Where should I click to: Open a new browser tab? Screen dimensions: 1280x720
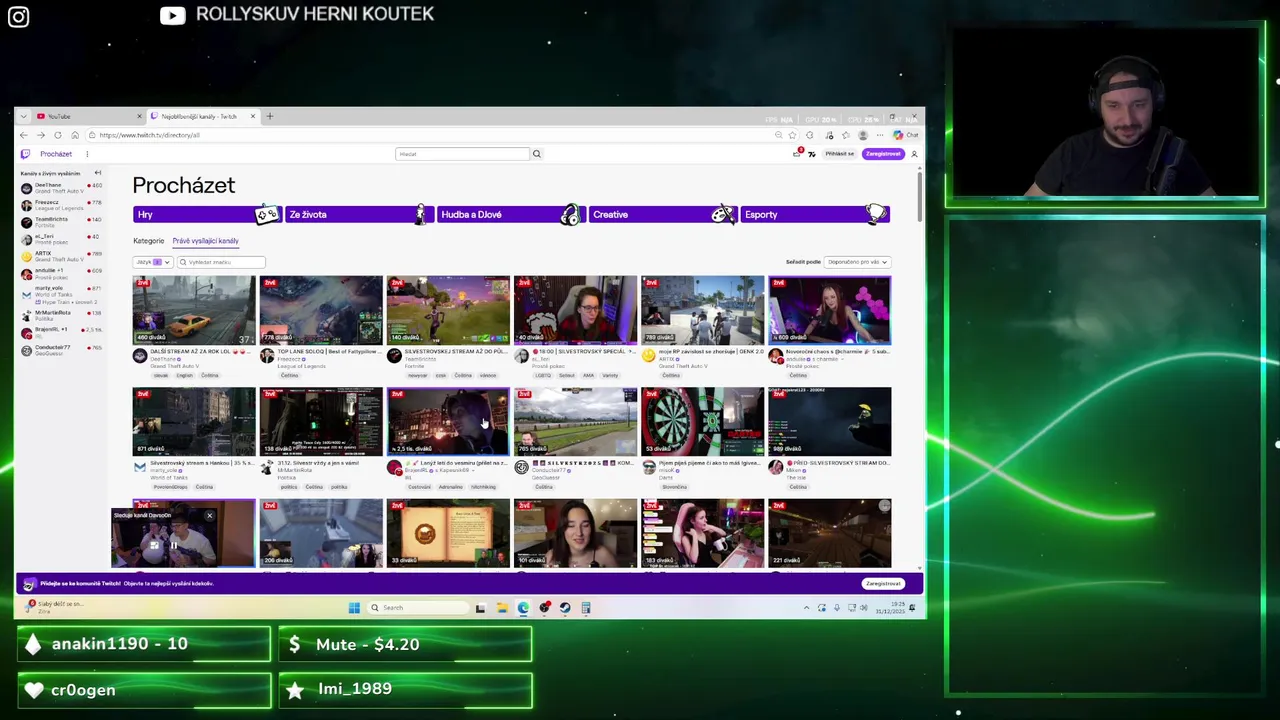tap(269, 116)
